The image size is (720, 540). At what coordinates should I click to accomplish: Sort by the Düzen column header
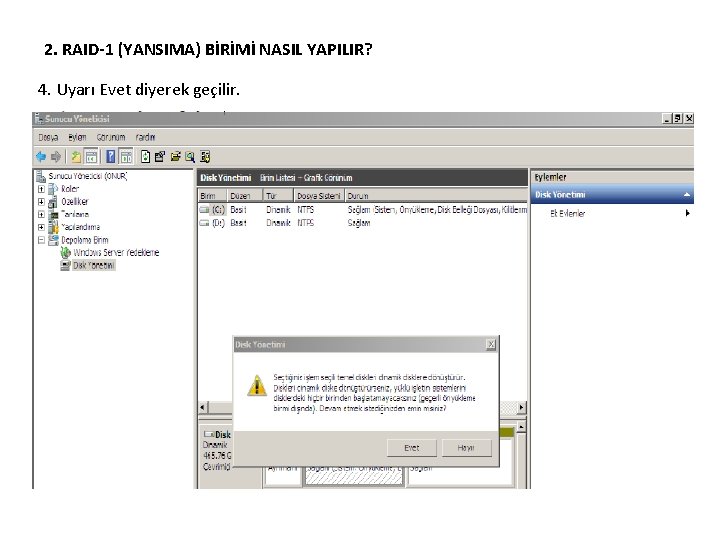pyautogui.click(x=245, y=196)
